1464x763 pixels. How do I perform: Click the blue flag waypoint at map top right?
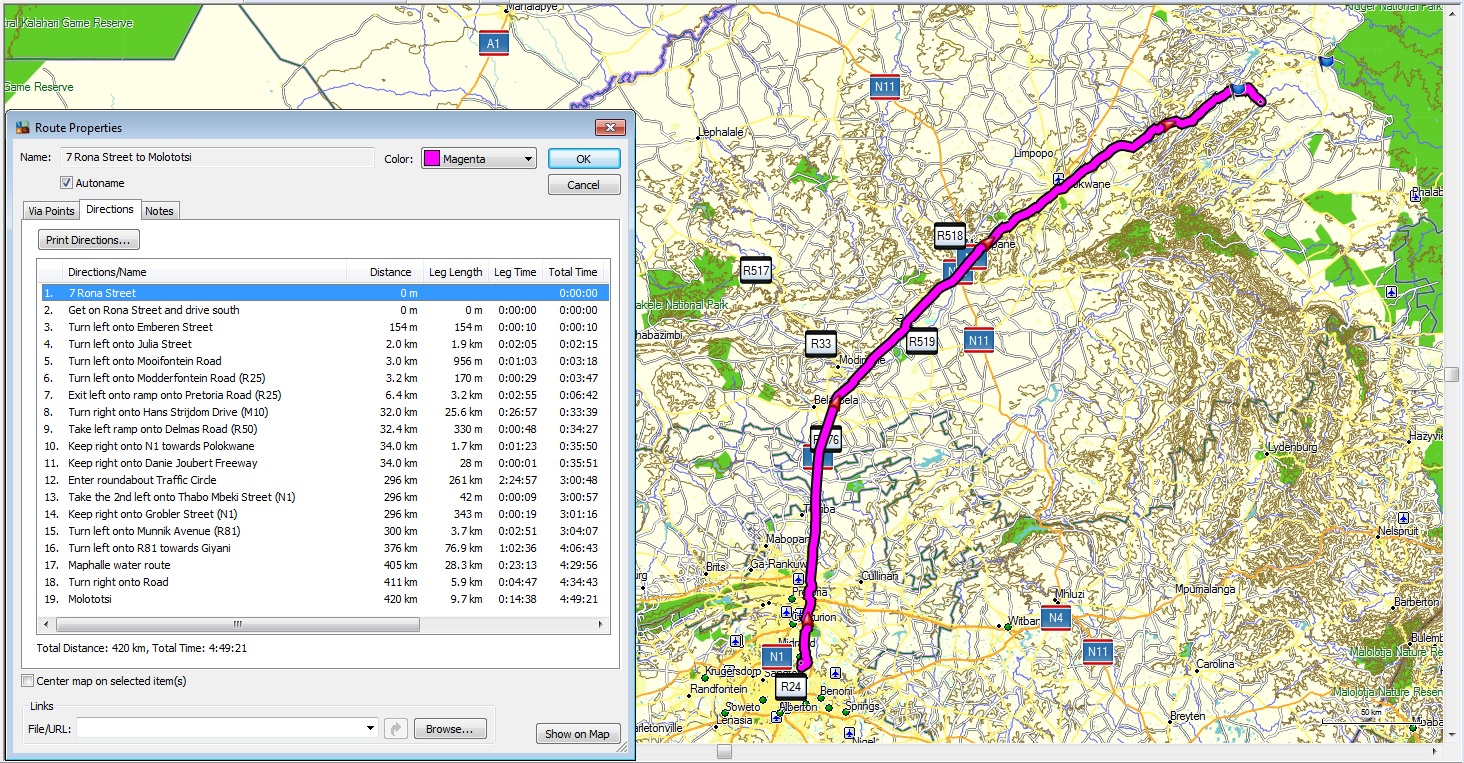[1326, 62]
